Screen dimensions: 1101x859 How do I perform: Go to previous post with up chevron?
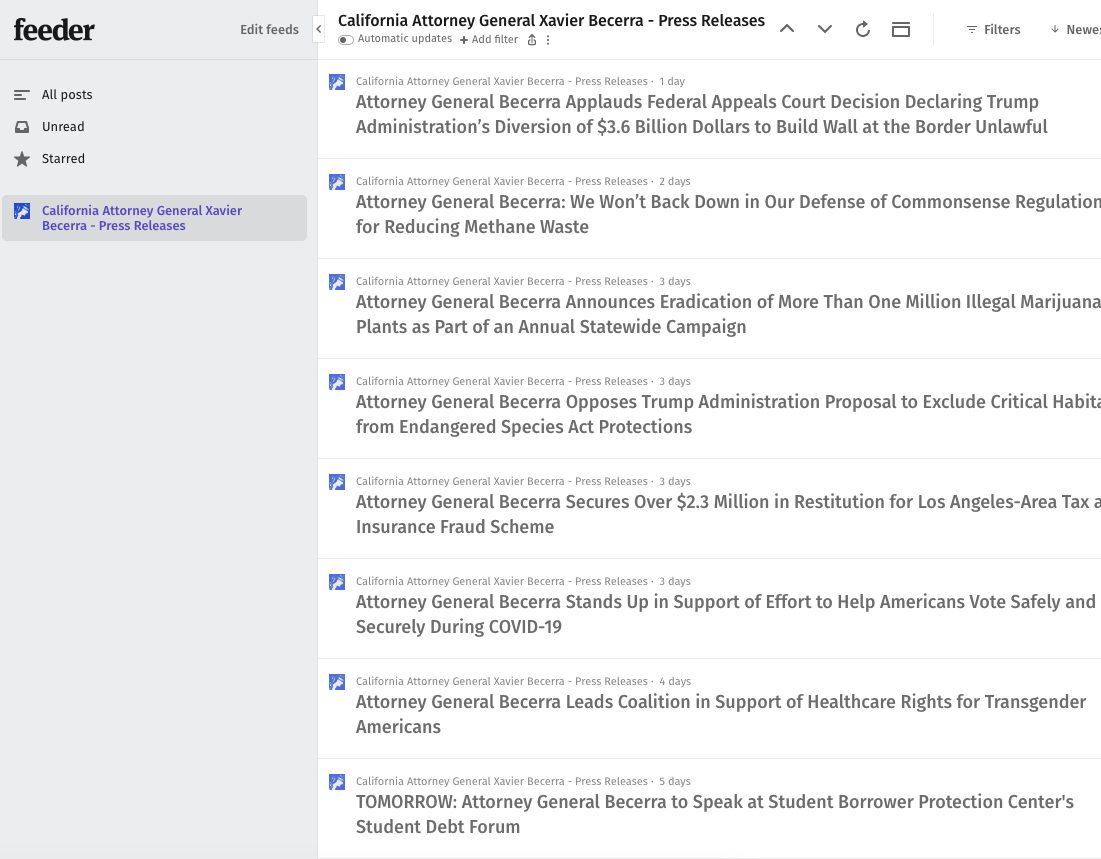coord(787,29)
